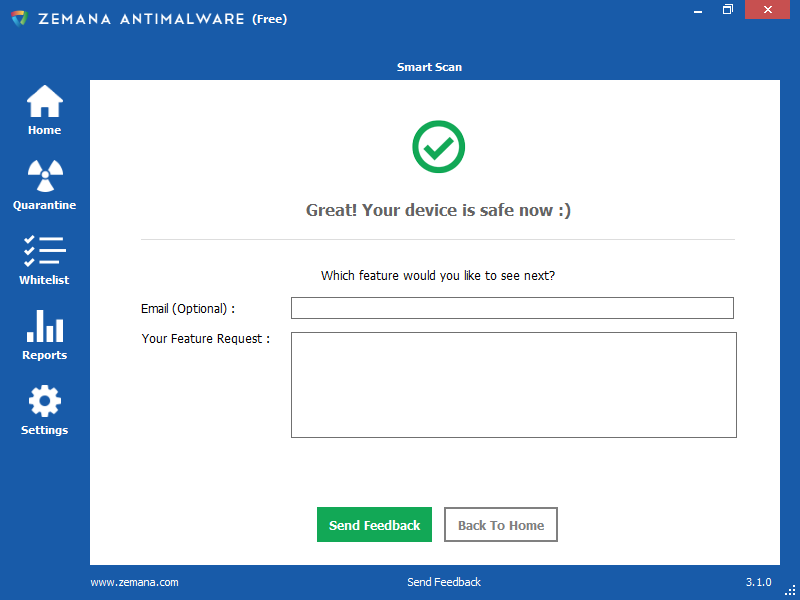
Task: Click the restore window button
Action: pos(727,10)
